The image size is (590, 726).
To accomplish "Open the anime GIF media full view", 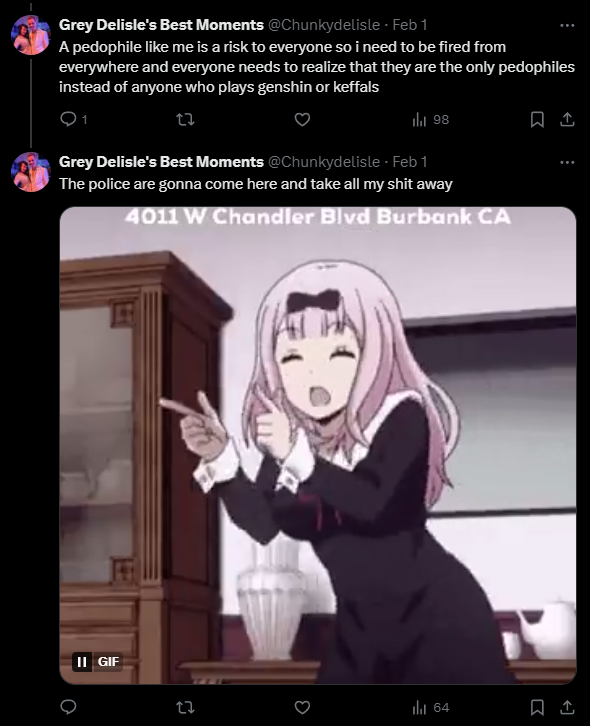I will (318, 445).
